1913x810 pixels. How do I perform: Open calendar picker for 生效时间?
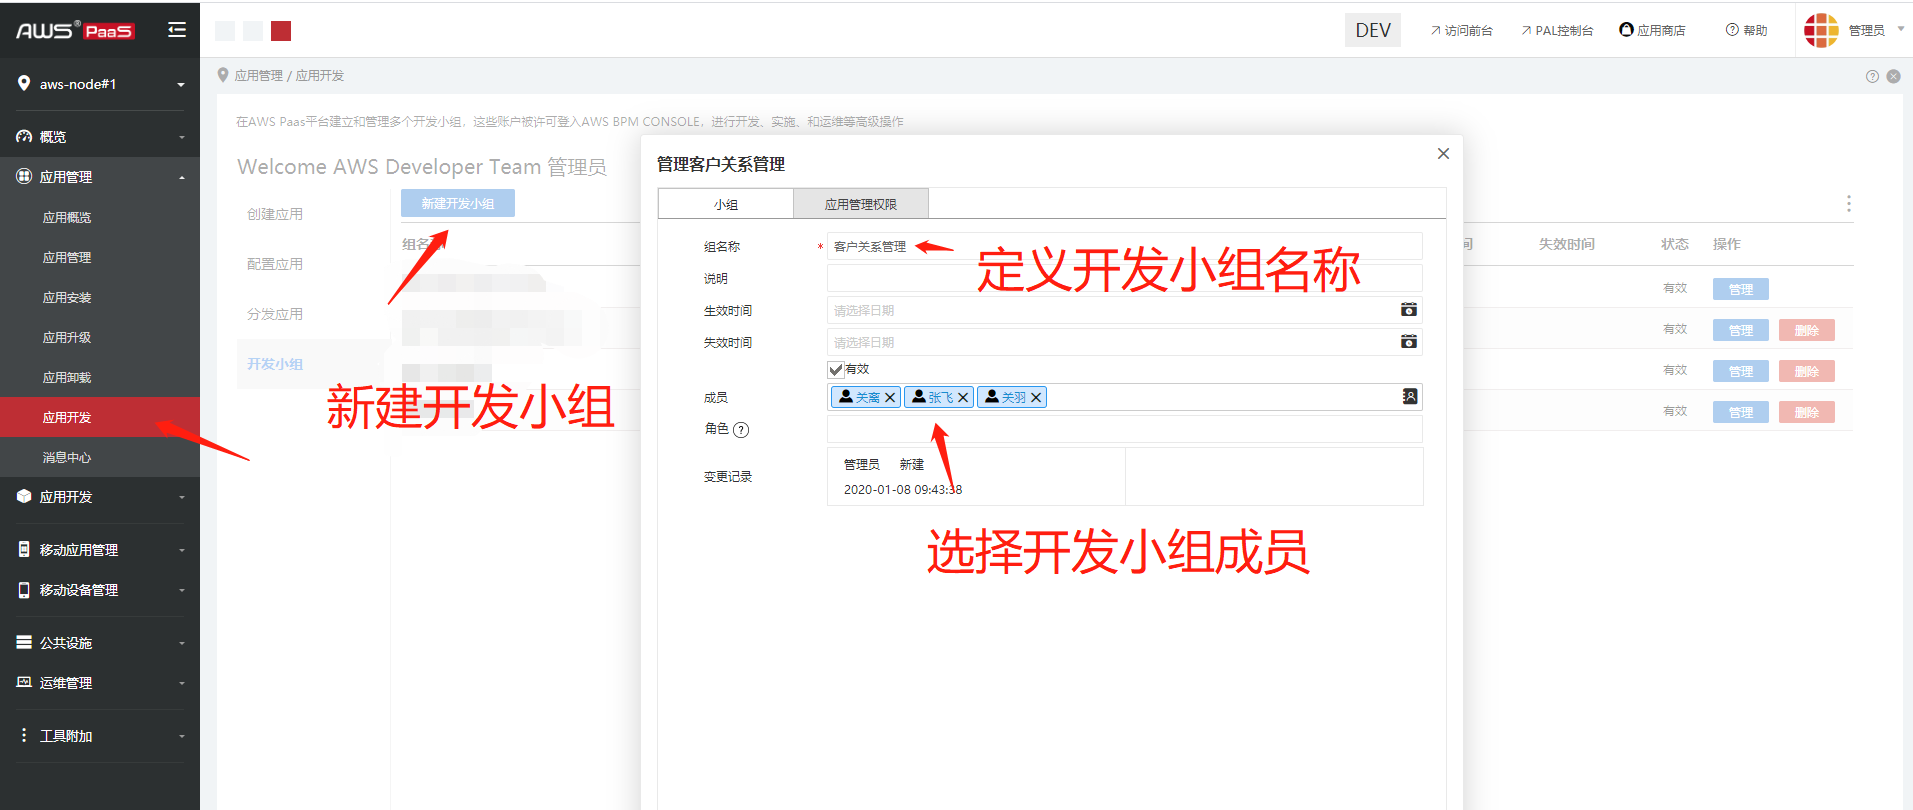click(x=1409, y=310)
